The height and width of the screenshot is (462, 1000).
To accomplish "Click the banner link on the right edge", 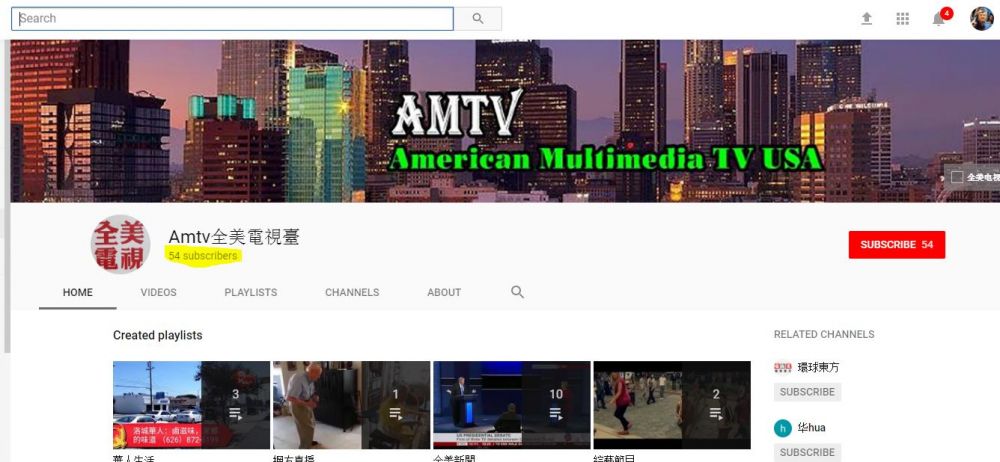I will (x=973, y=177).
